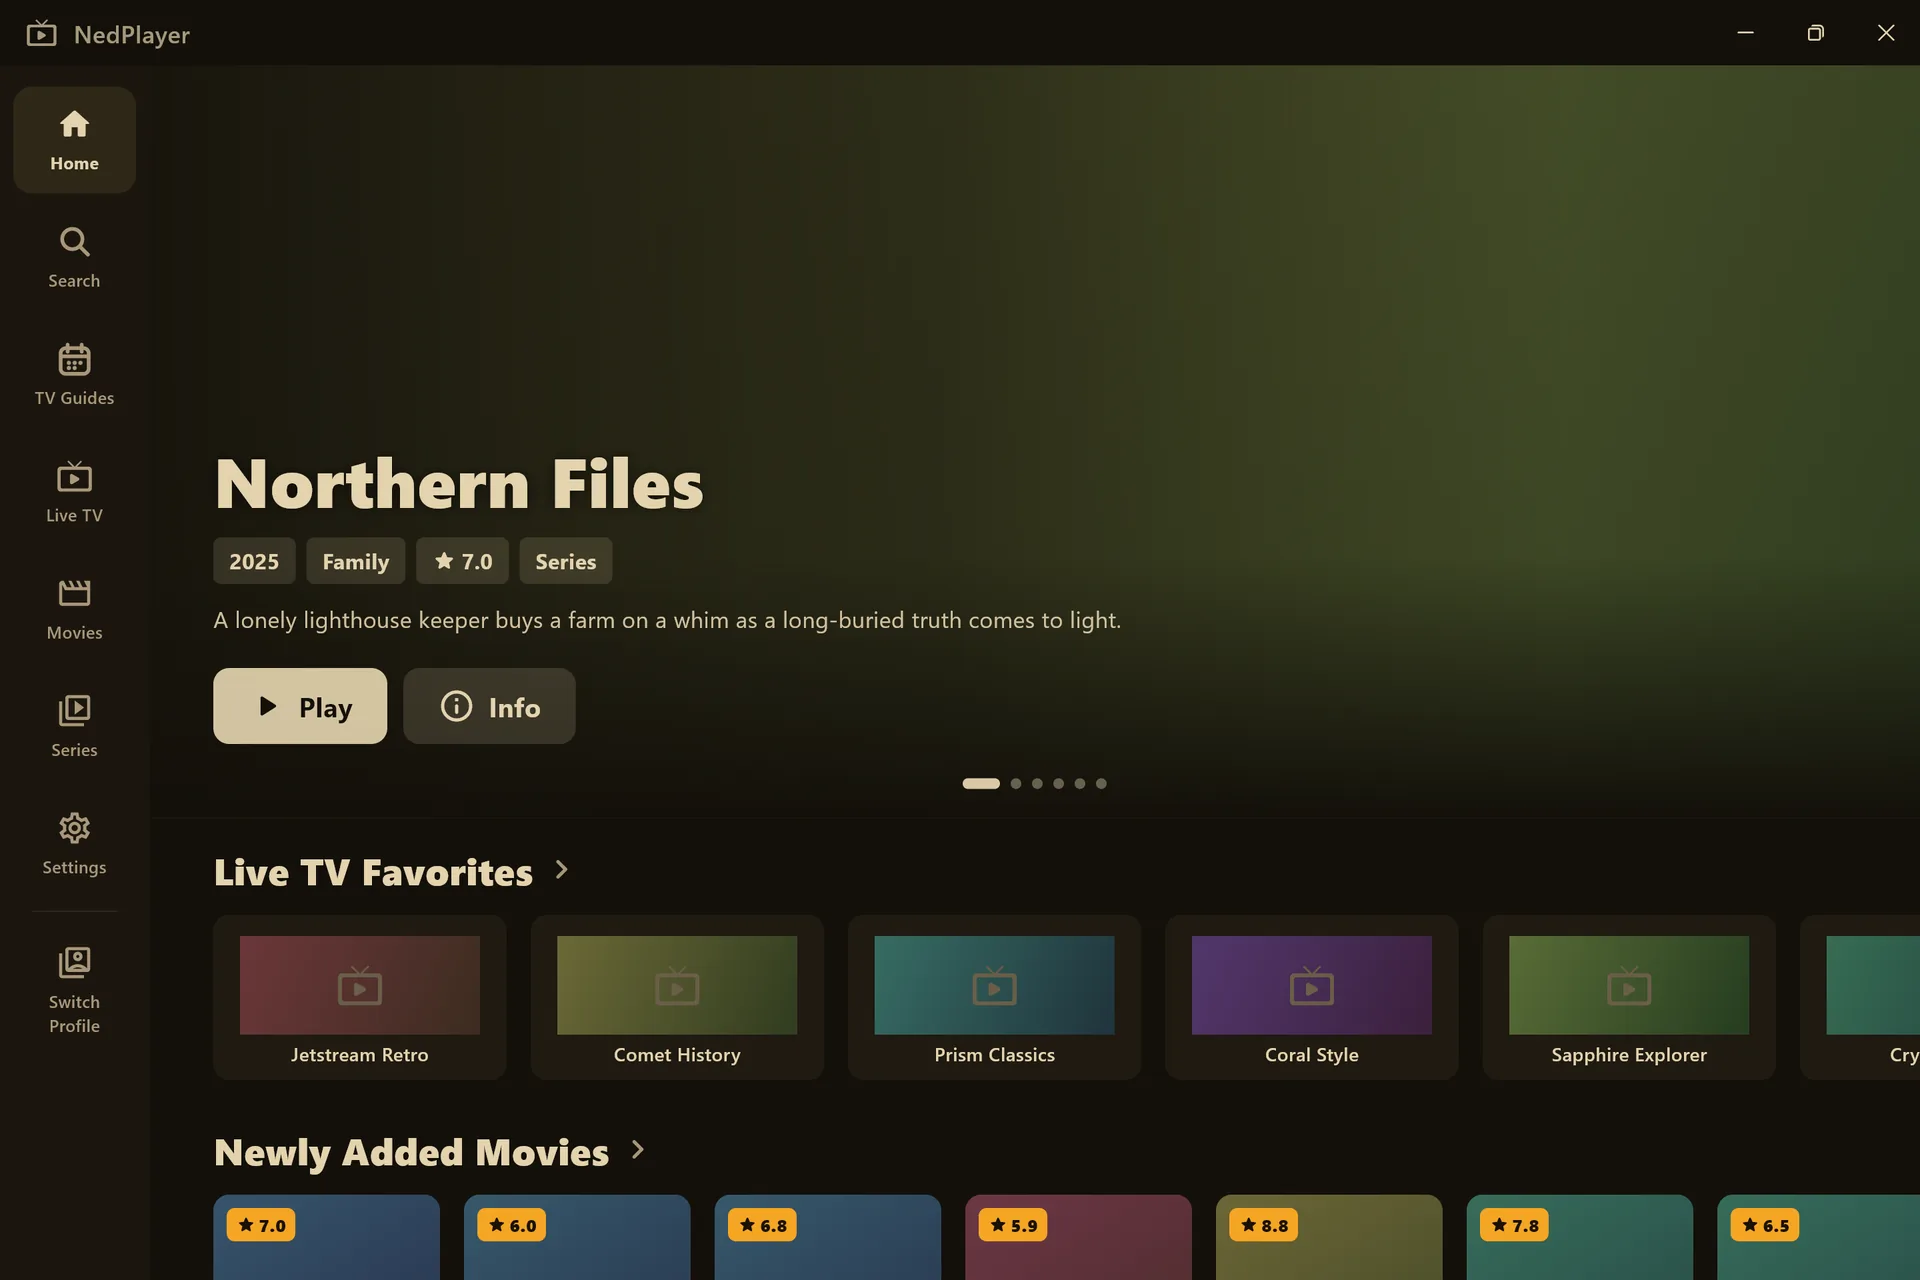The height and width of the screenshot is (1280, 1920).
Task: Jump to fourth carousel slide dot
Action: pyautogui.click(x=1058, y=783)
